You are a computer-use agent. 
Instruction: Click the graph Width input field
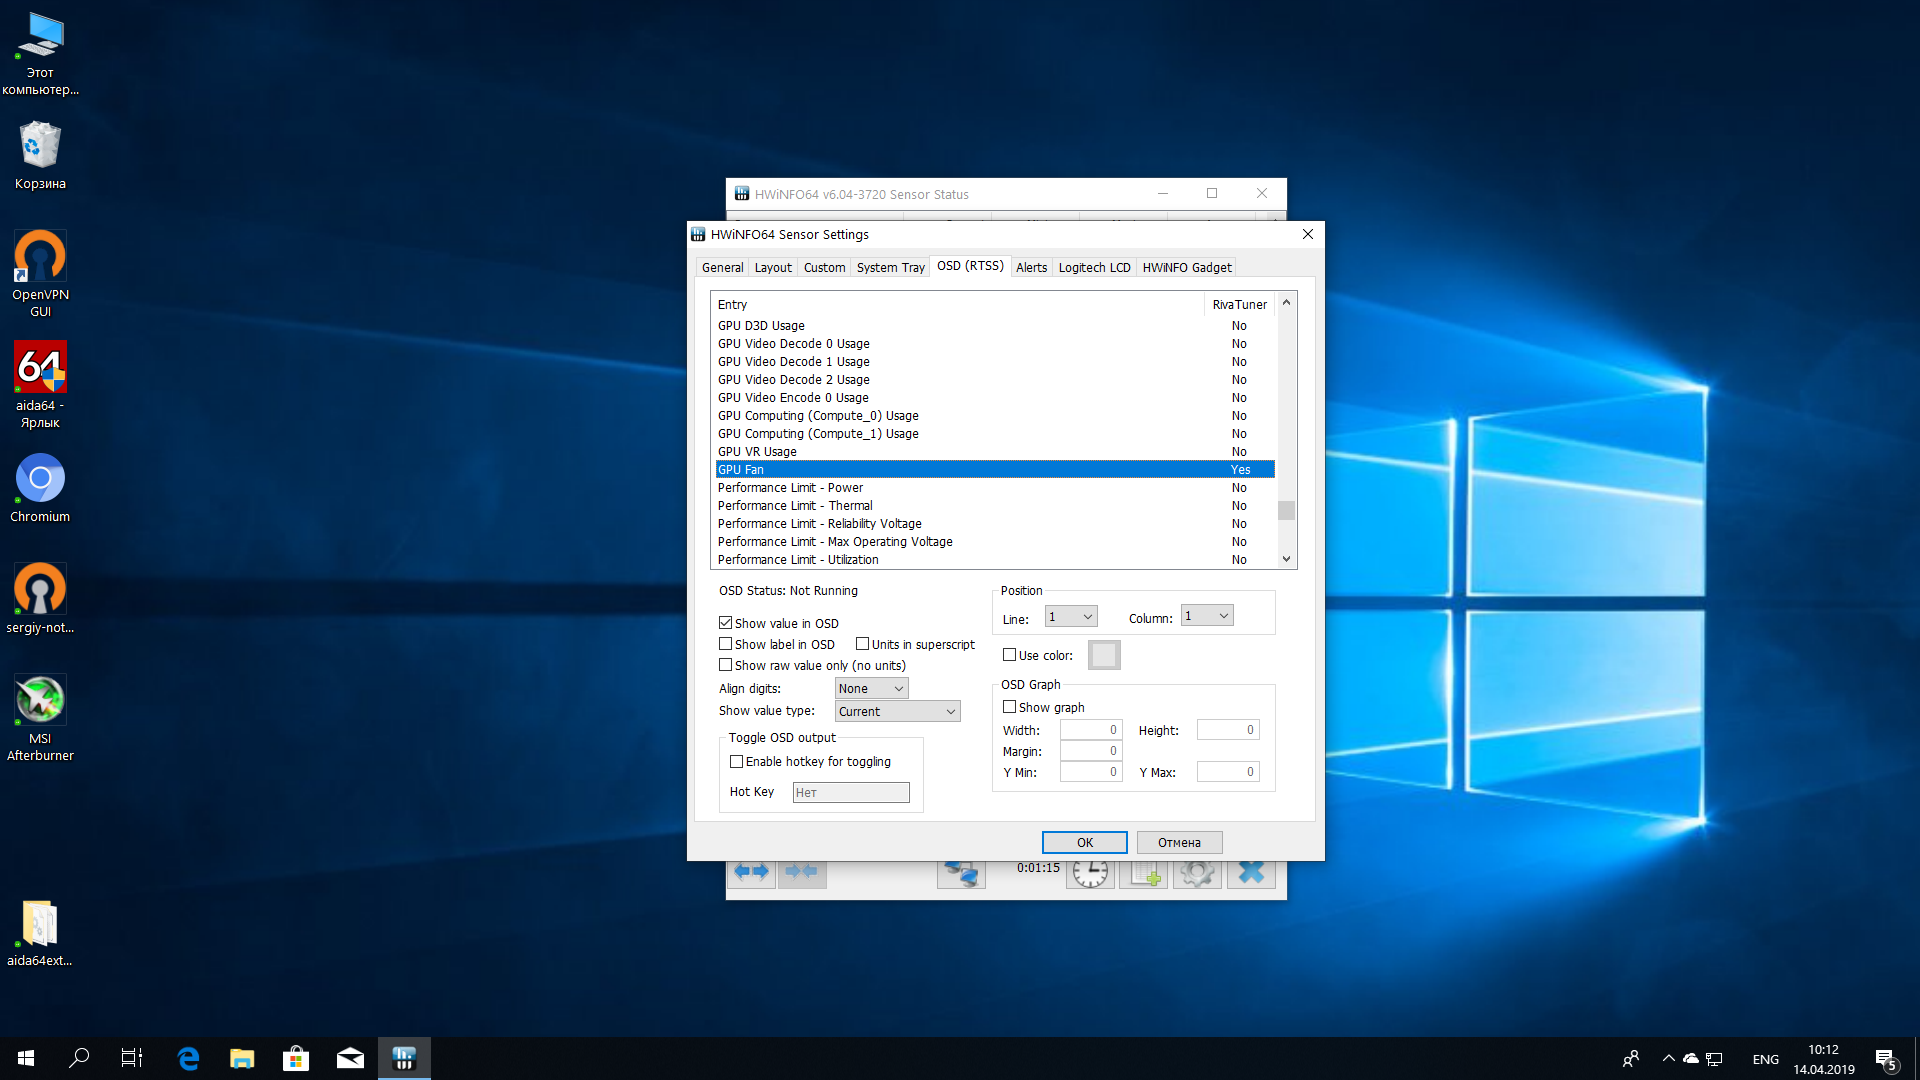tap(1091, 730)
